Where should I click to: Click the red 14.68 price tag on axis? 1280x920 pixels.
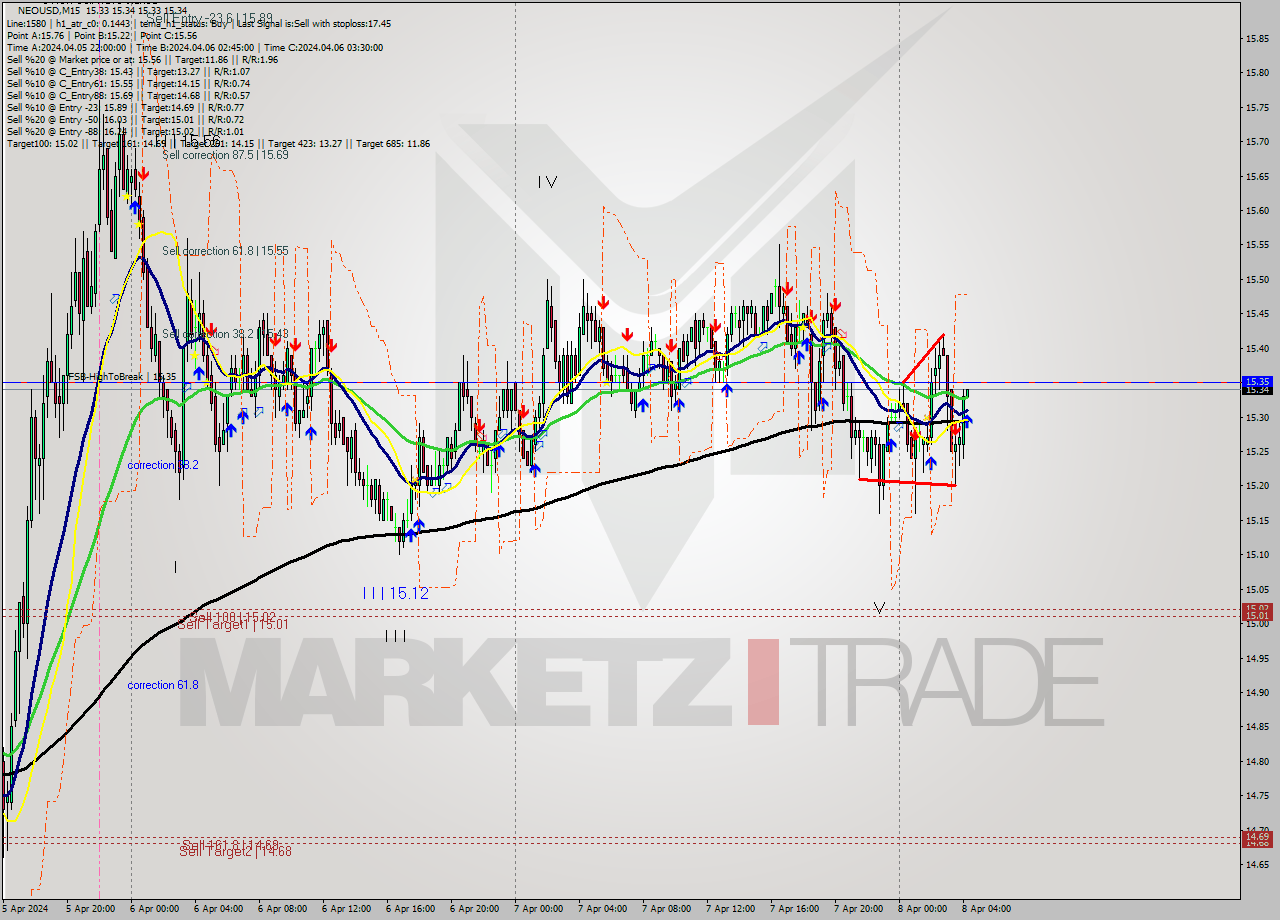click(1256, 843)
